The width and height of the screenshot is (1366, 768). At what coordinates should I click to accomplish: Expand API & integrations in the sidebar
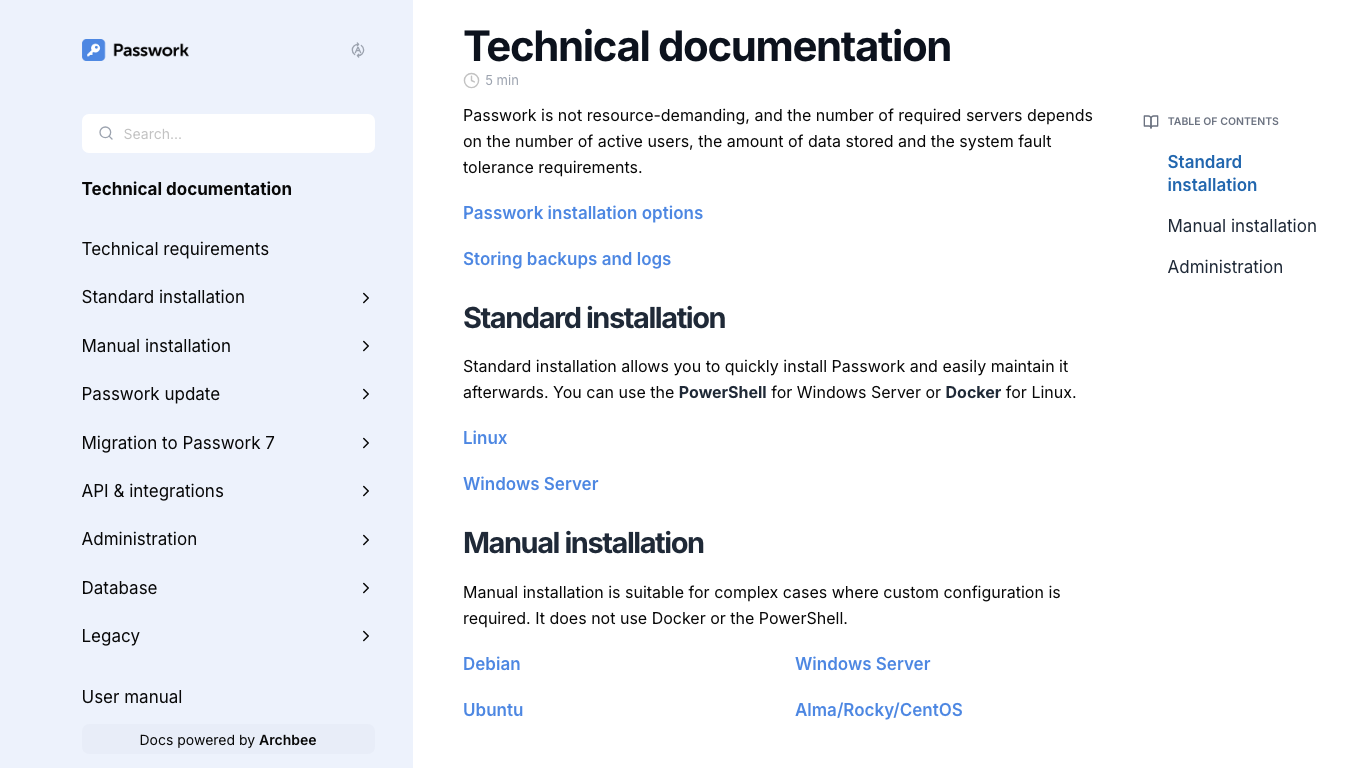[x=366, y=491]
